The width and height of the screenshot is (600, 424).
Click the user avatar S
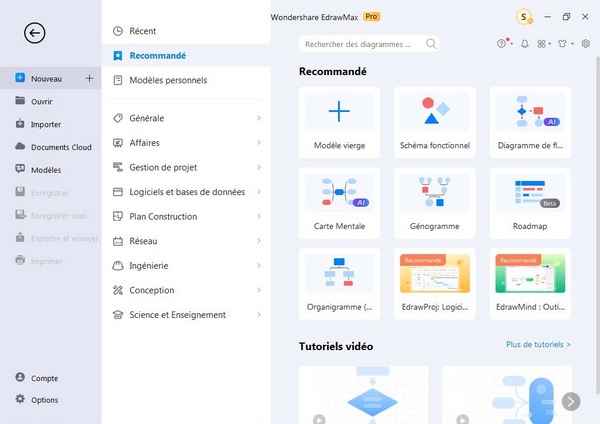[524, 17]
